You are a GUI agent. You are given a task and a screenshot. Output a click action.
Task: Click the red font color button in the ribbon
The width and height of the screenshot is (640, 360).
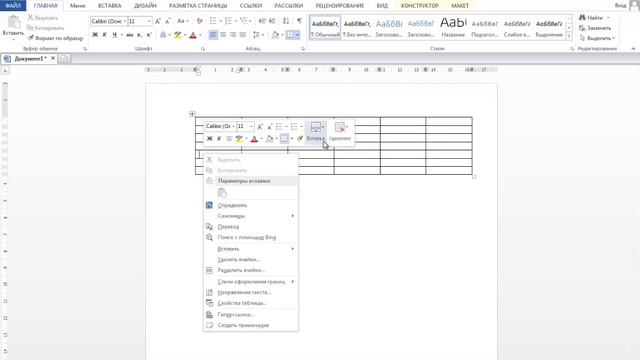click(x=193, y=35)
